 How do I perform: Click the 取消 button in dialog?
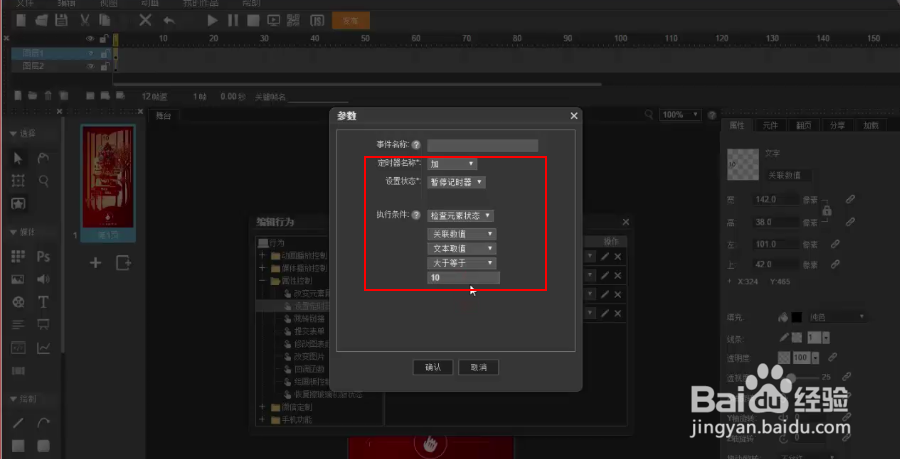(x=479, y=367)
